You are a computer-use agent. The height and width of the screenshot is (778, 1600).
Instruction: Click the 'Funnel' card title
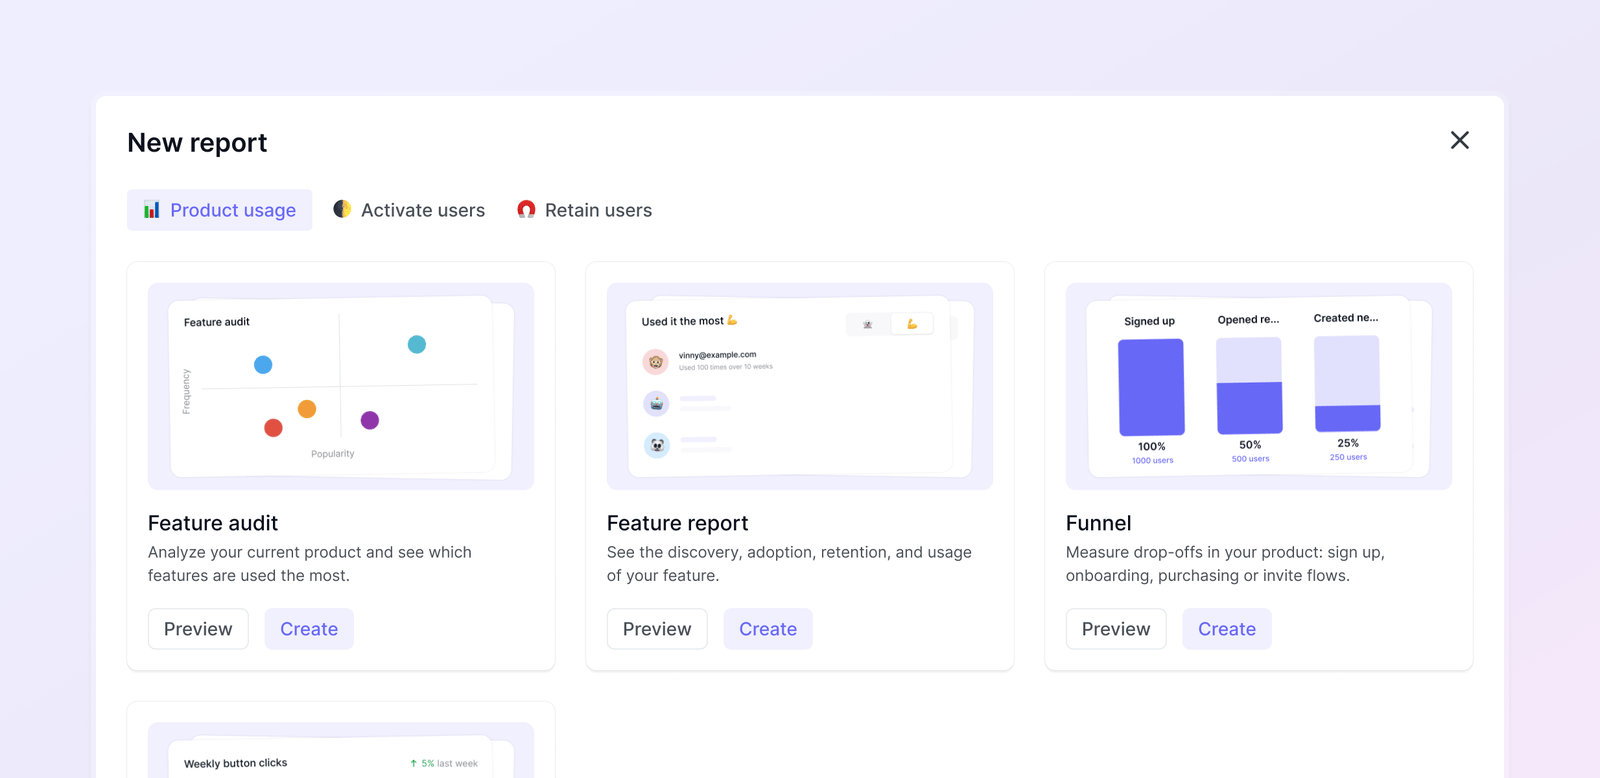point(1099,523)
